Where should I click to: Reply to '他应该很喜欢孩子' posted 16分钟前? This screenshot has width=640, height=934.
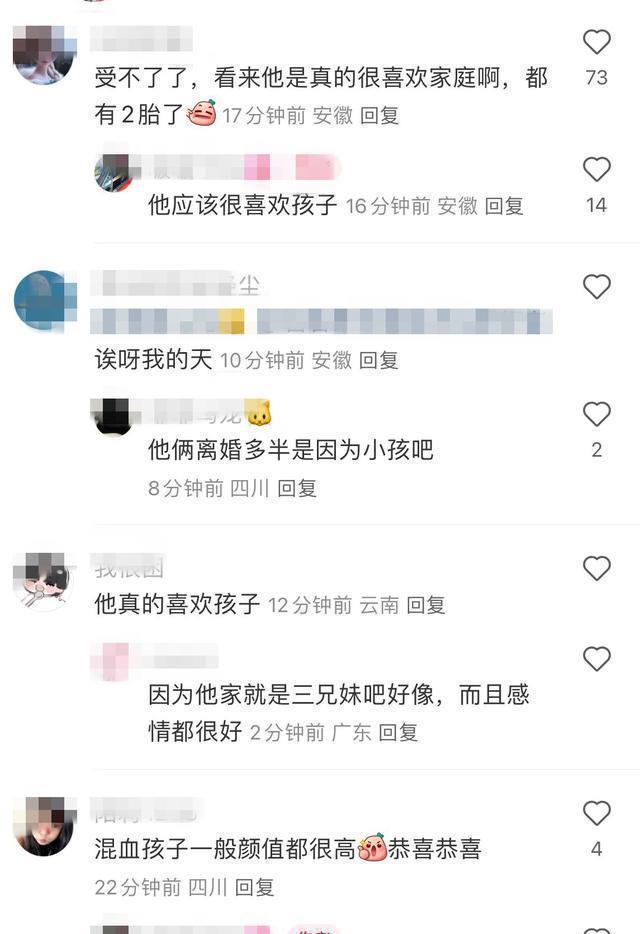click(504, 206)
